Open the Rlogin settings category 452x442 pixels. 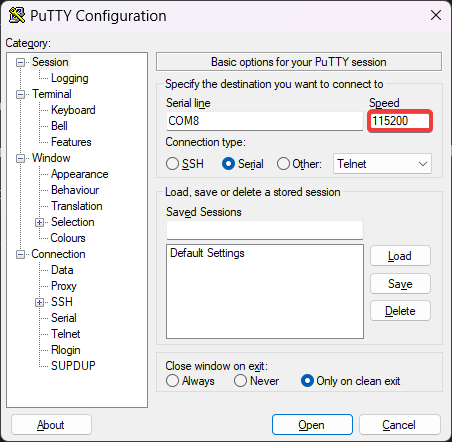tap(66, 350)
